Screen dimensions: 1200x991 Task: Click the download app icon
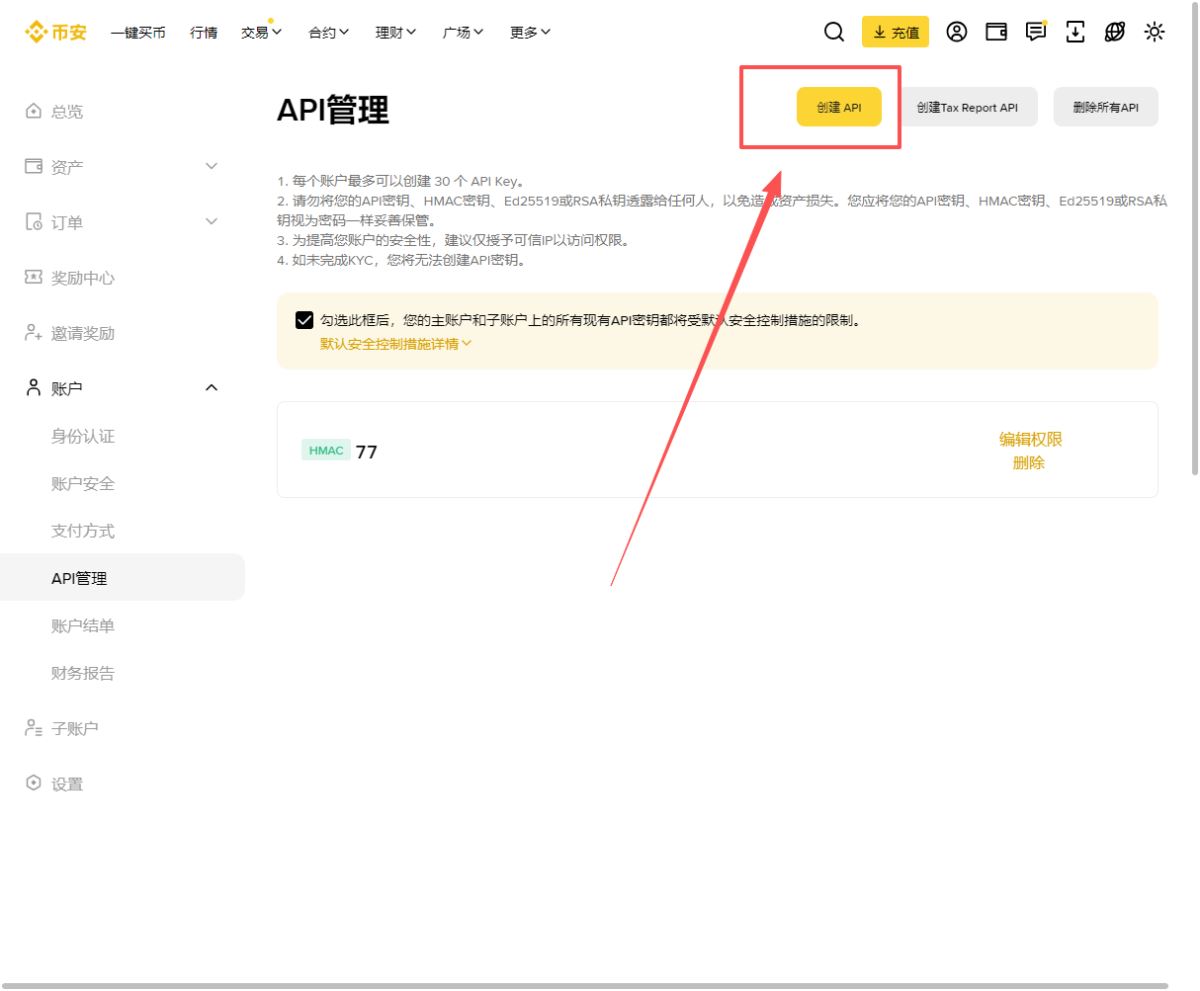pyautogui.click(x=1073, y=32)
